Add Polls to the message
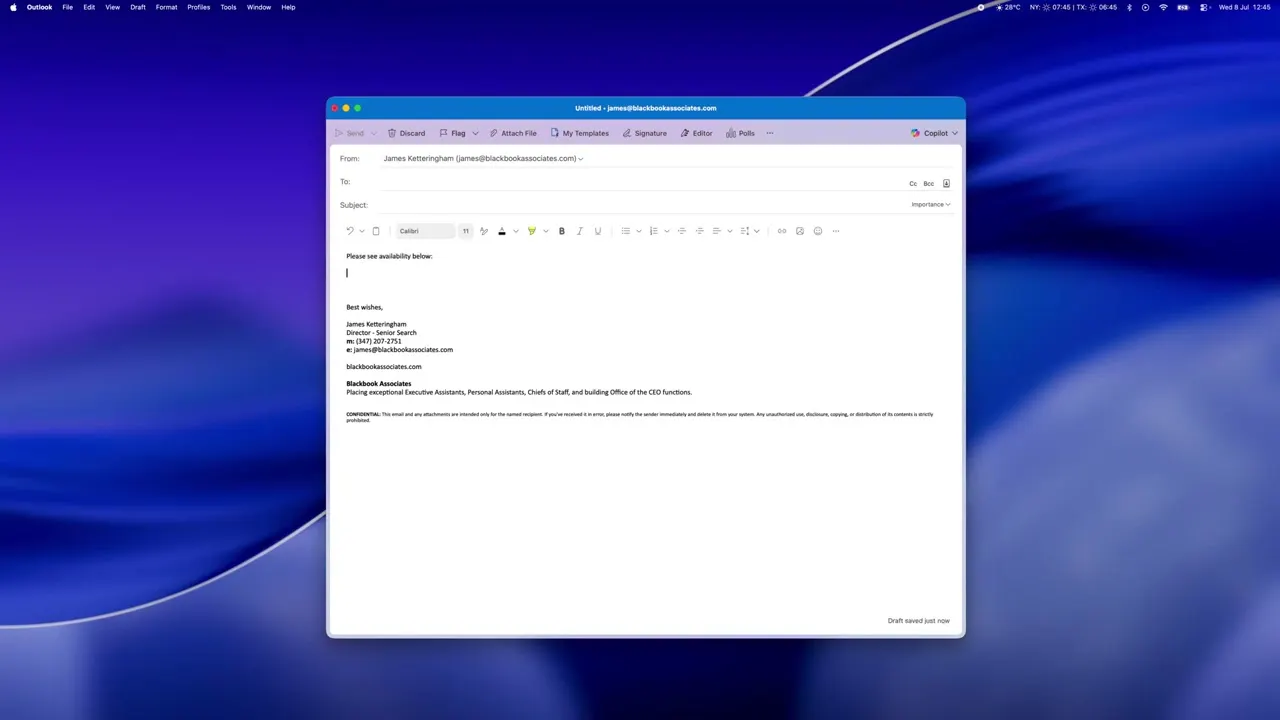The width and height of the screenshot is (1280, 720). point(740,133)
